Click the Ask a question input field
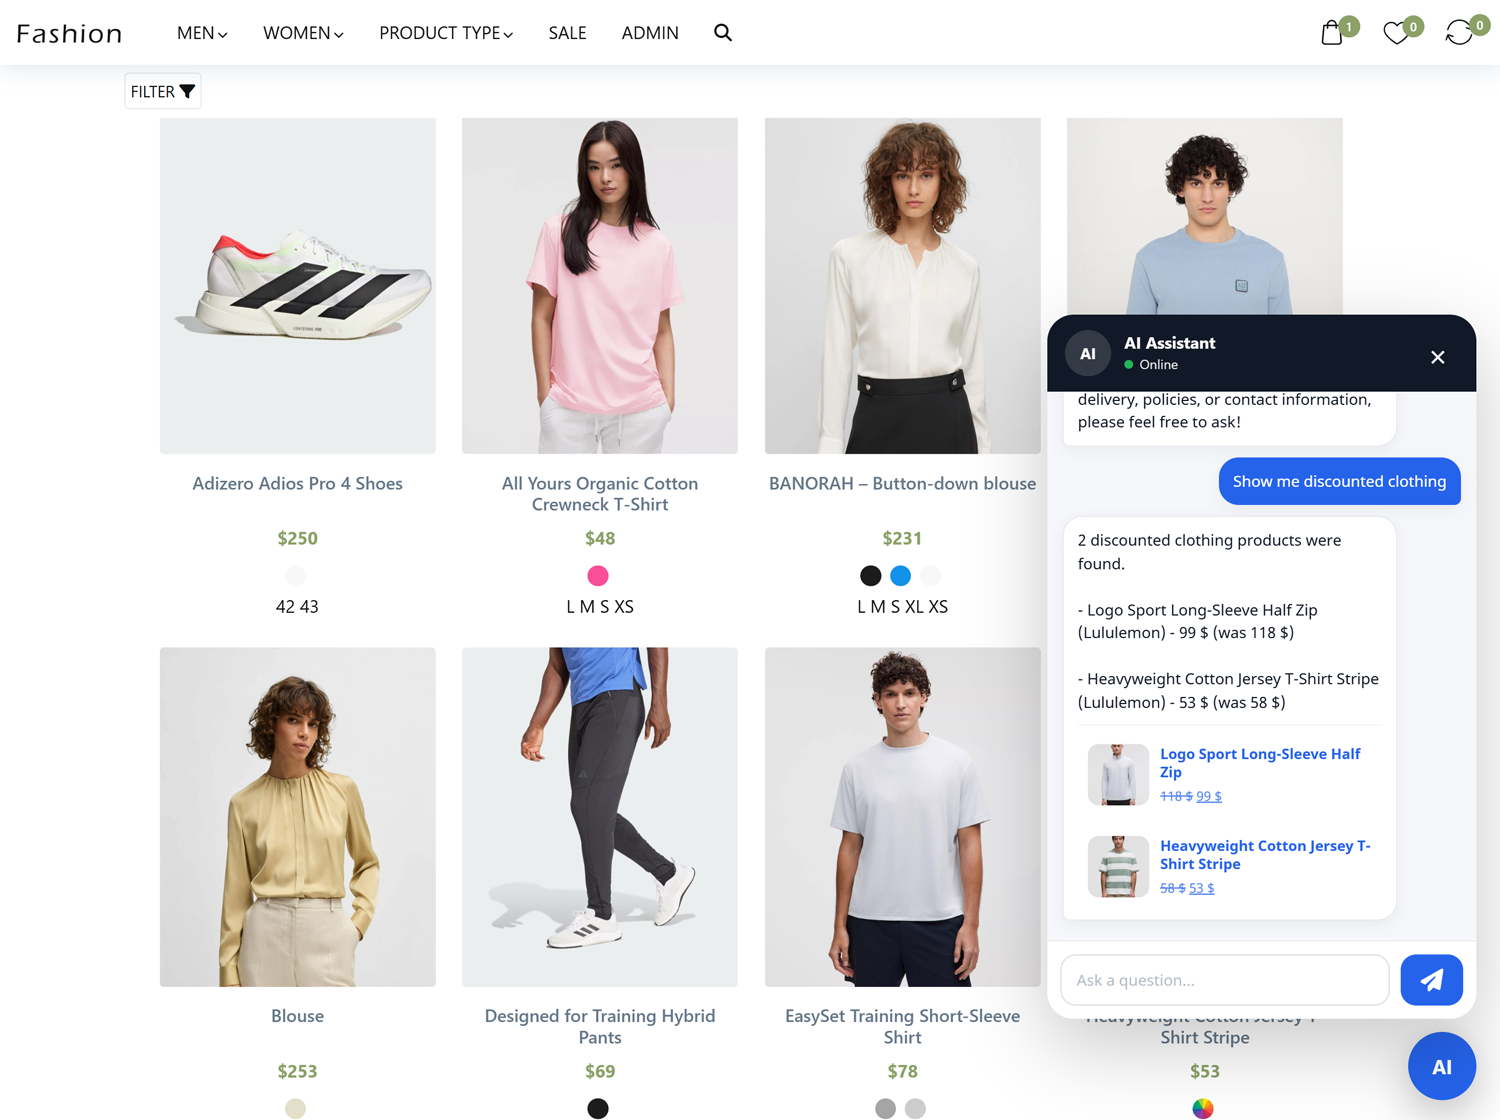1500x1120 pixels. [x=1224, y=980]
